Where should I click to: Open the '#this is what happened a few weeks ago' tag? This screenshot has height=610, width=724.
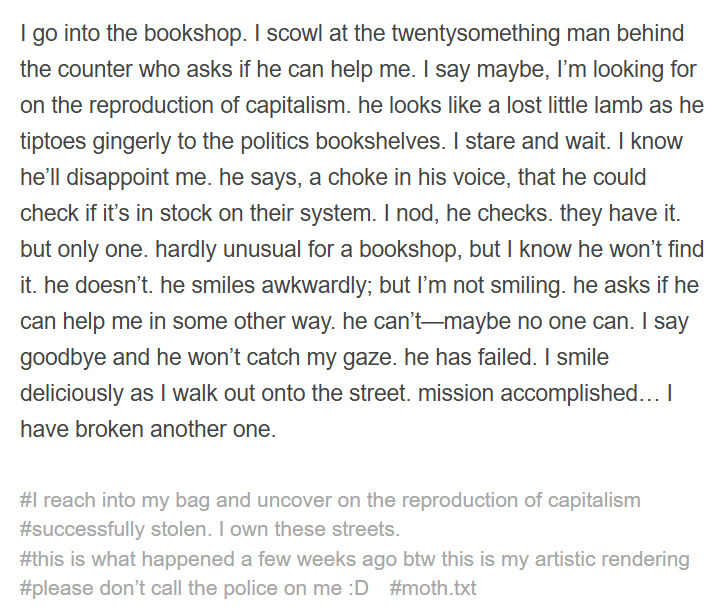coord(355,559)
